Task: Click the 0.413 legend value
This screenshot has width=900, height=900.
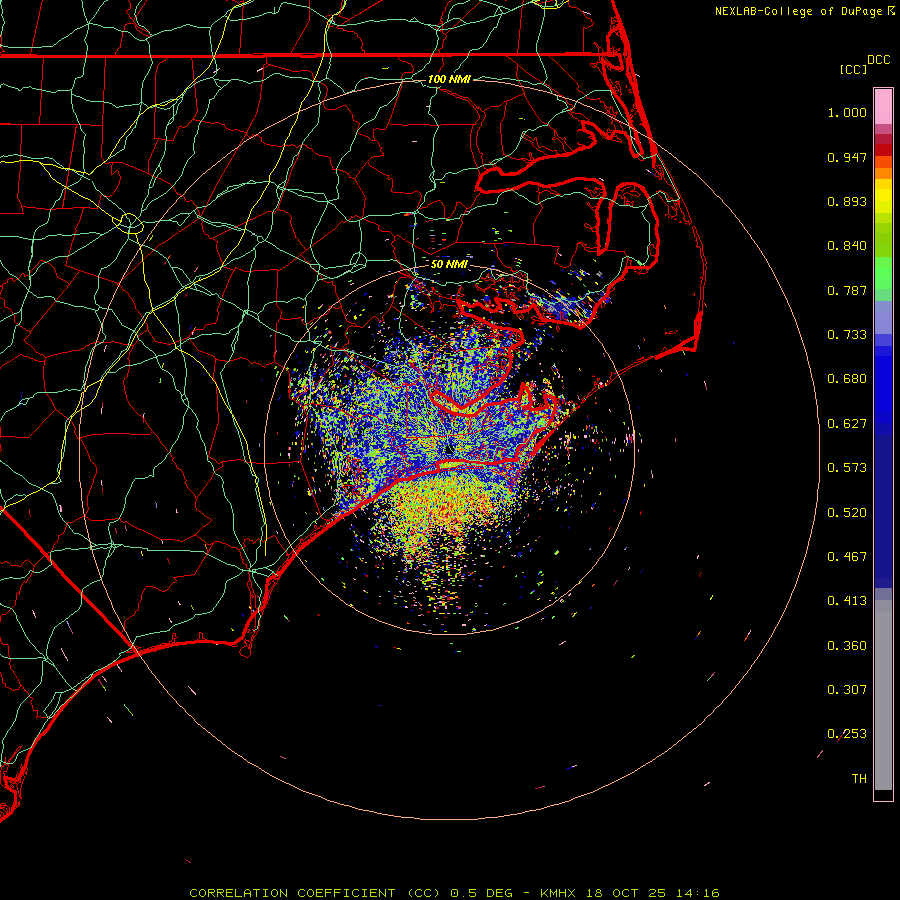Action: (x=847, y=601)
